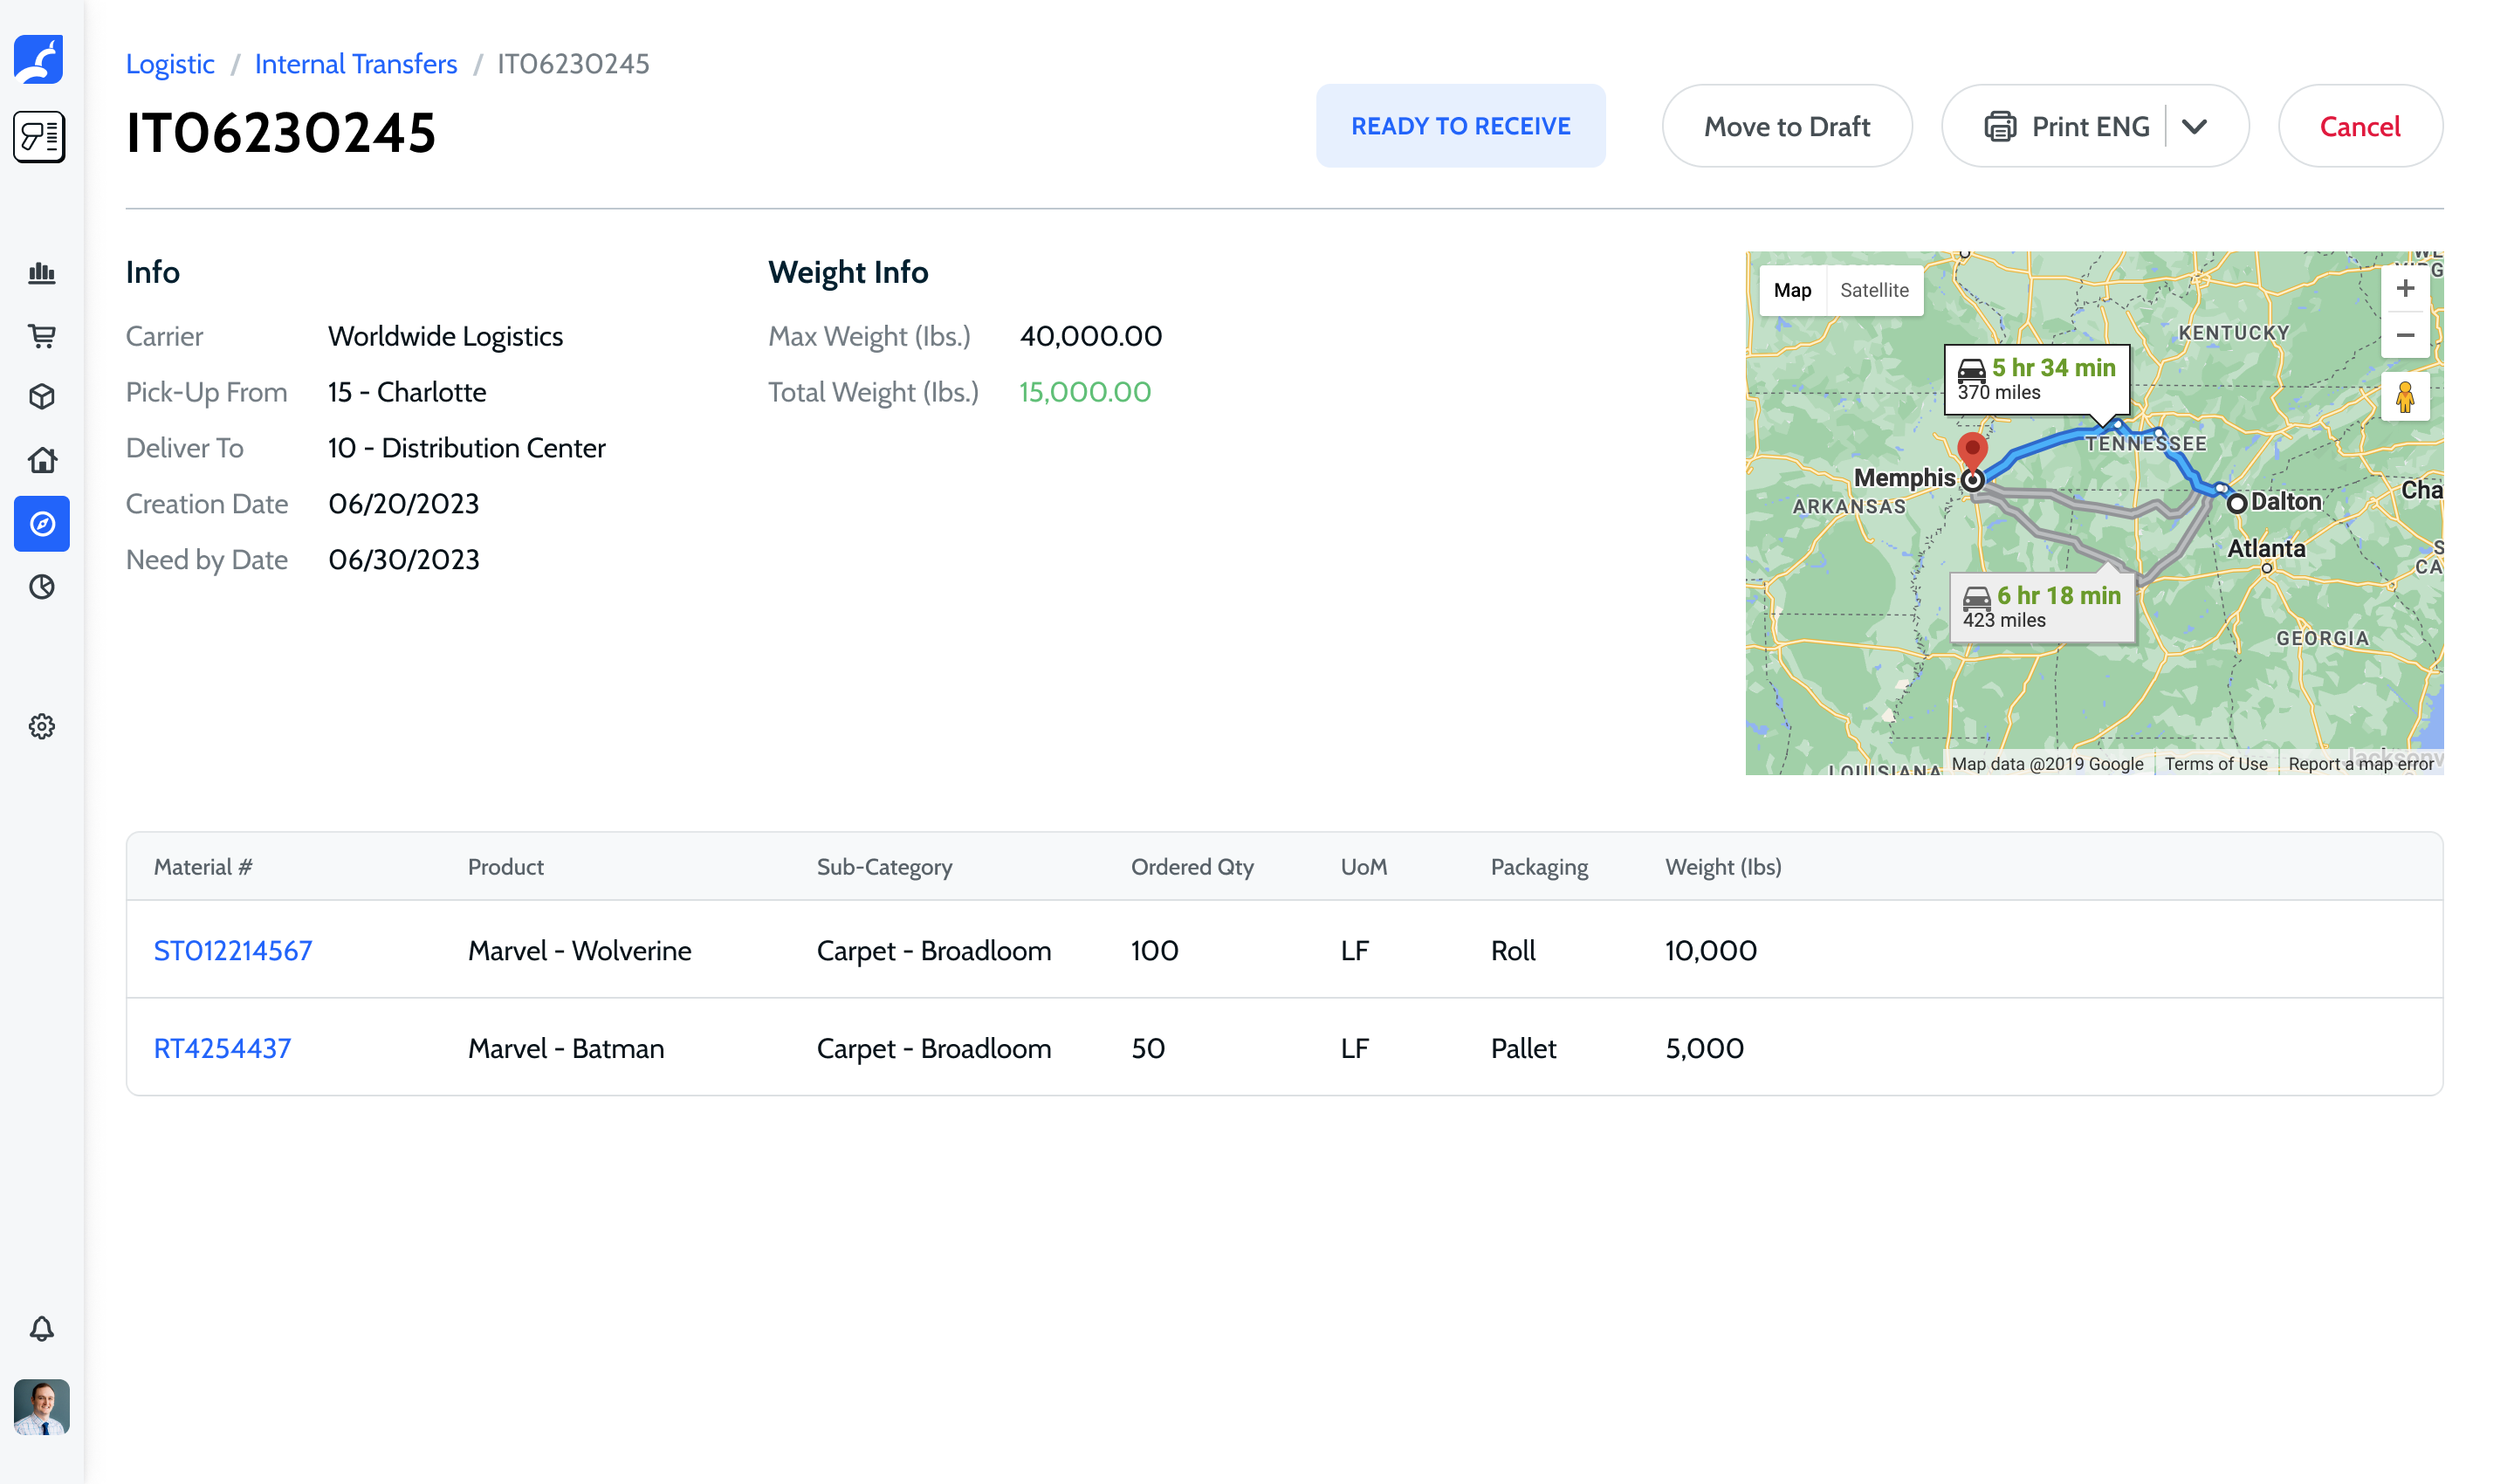Screen dimensions: 2514x1484
Task: Open the settings gear in sidebar
Action: coord(42,726)
